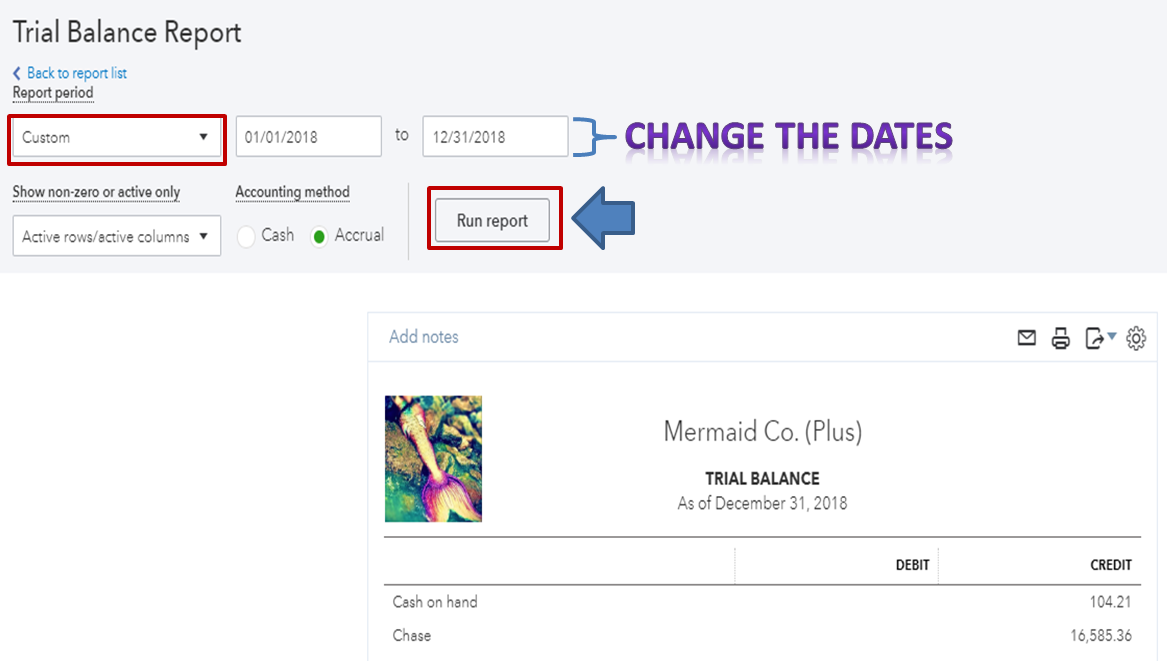Open the Chase account row
Screen dimensions: 1167x661
pyautogui.click(x=762, y=636)
